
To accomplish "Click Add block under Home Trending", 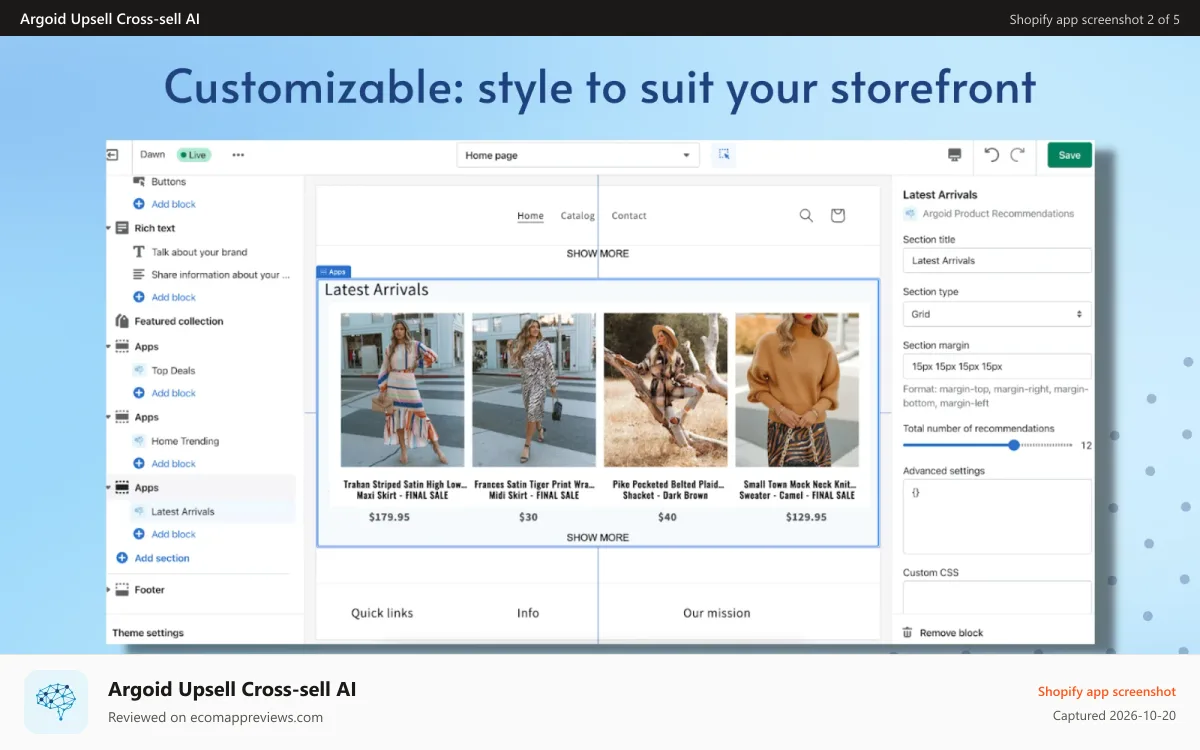I will (x=173, y=464).
